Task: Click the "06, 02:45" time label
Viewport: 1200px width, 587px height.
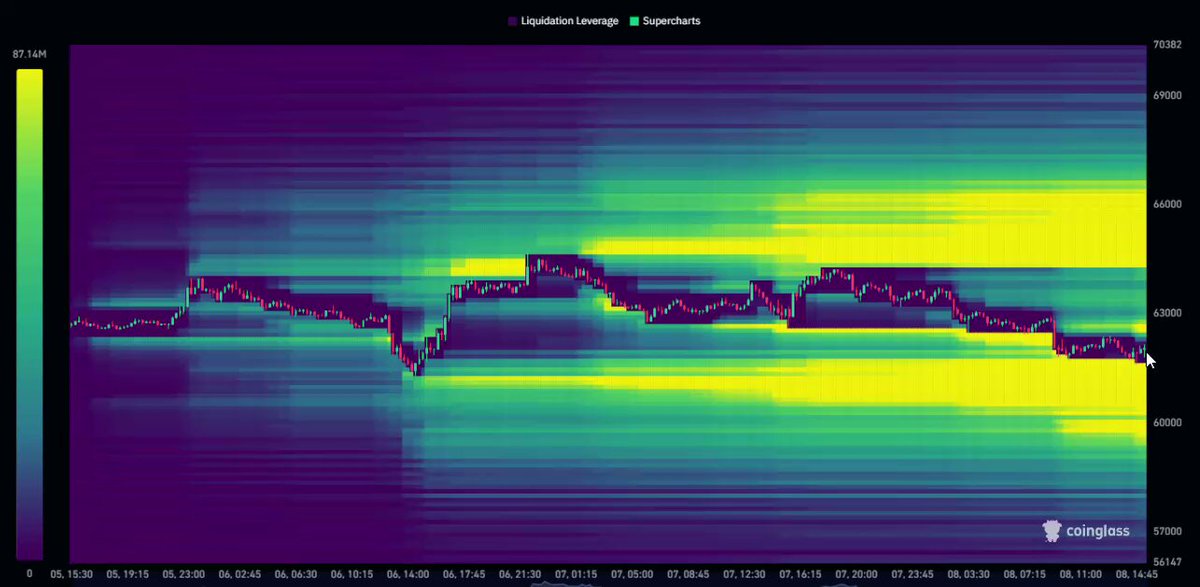Action: point(240,575)
